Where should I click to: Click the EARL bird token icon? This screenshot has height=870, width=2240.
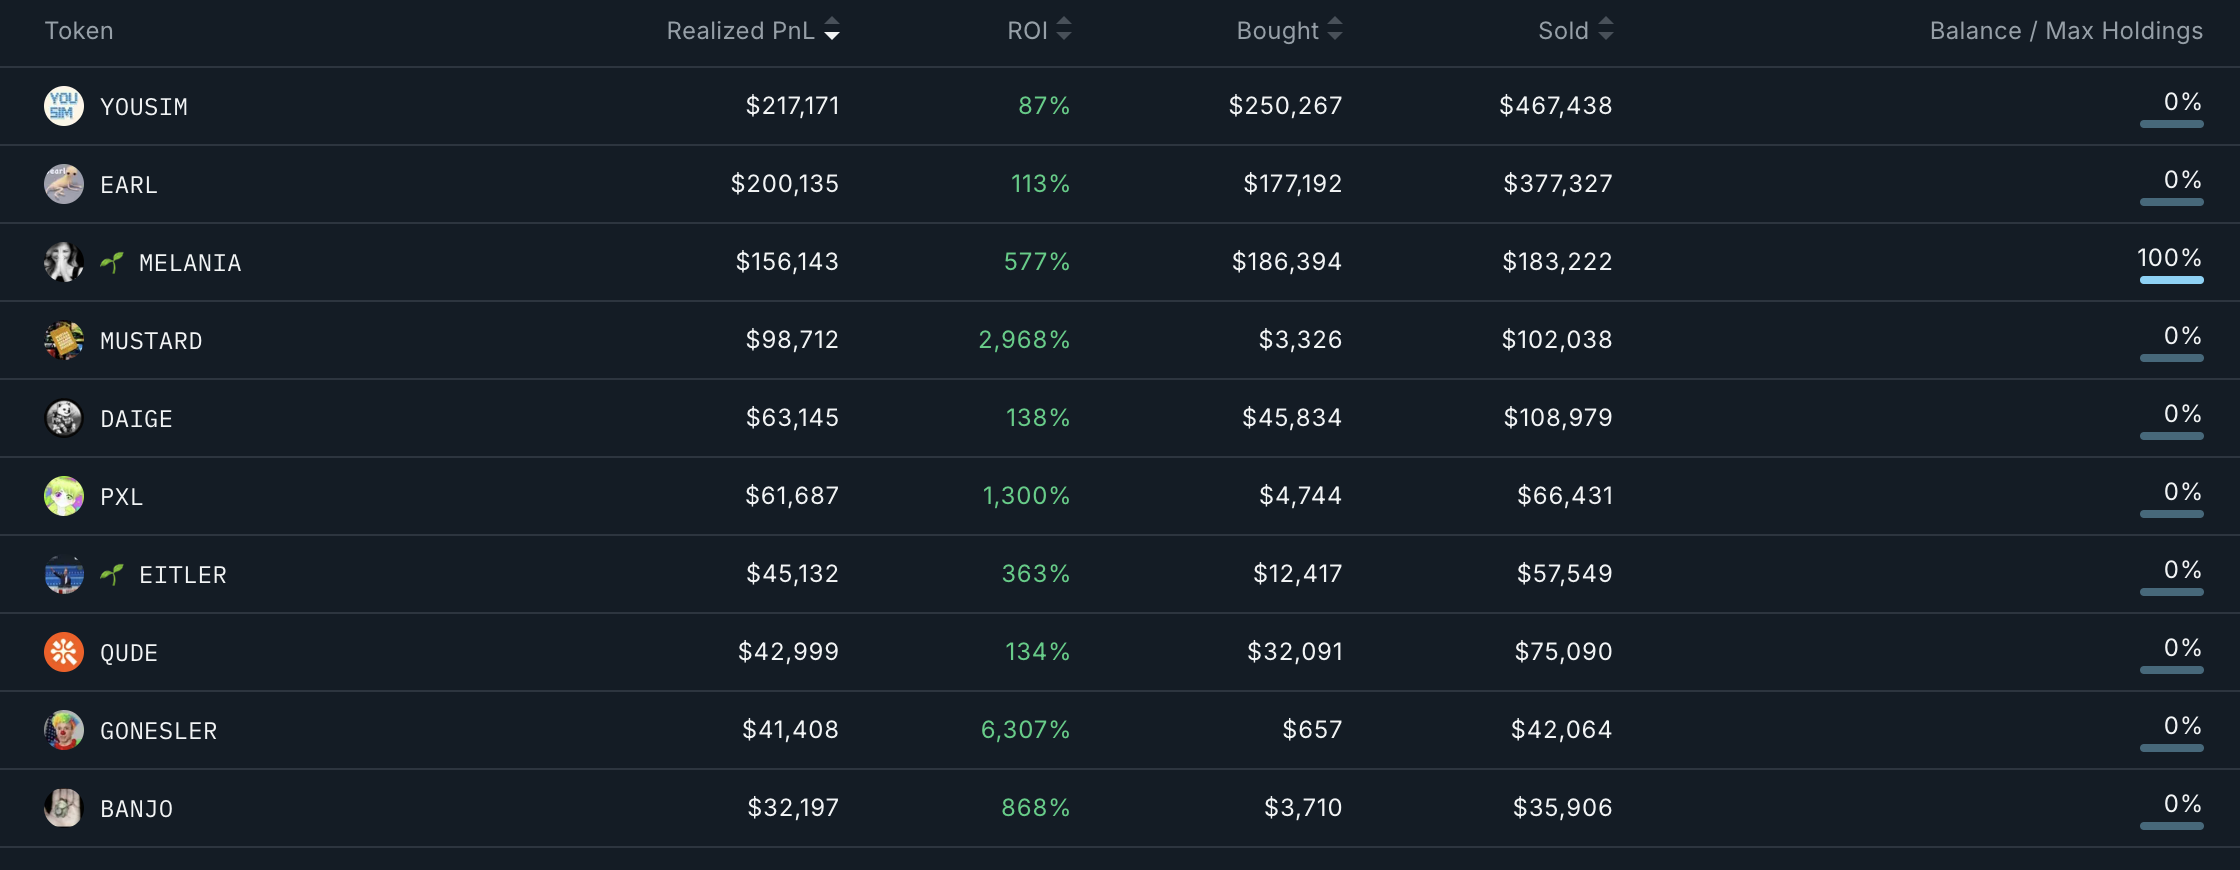(x=63, y=184)
